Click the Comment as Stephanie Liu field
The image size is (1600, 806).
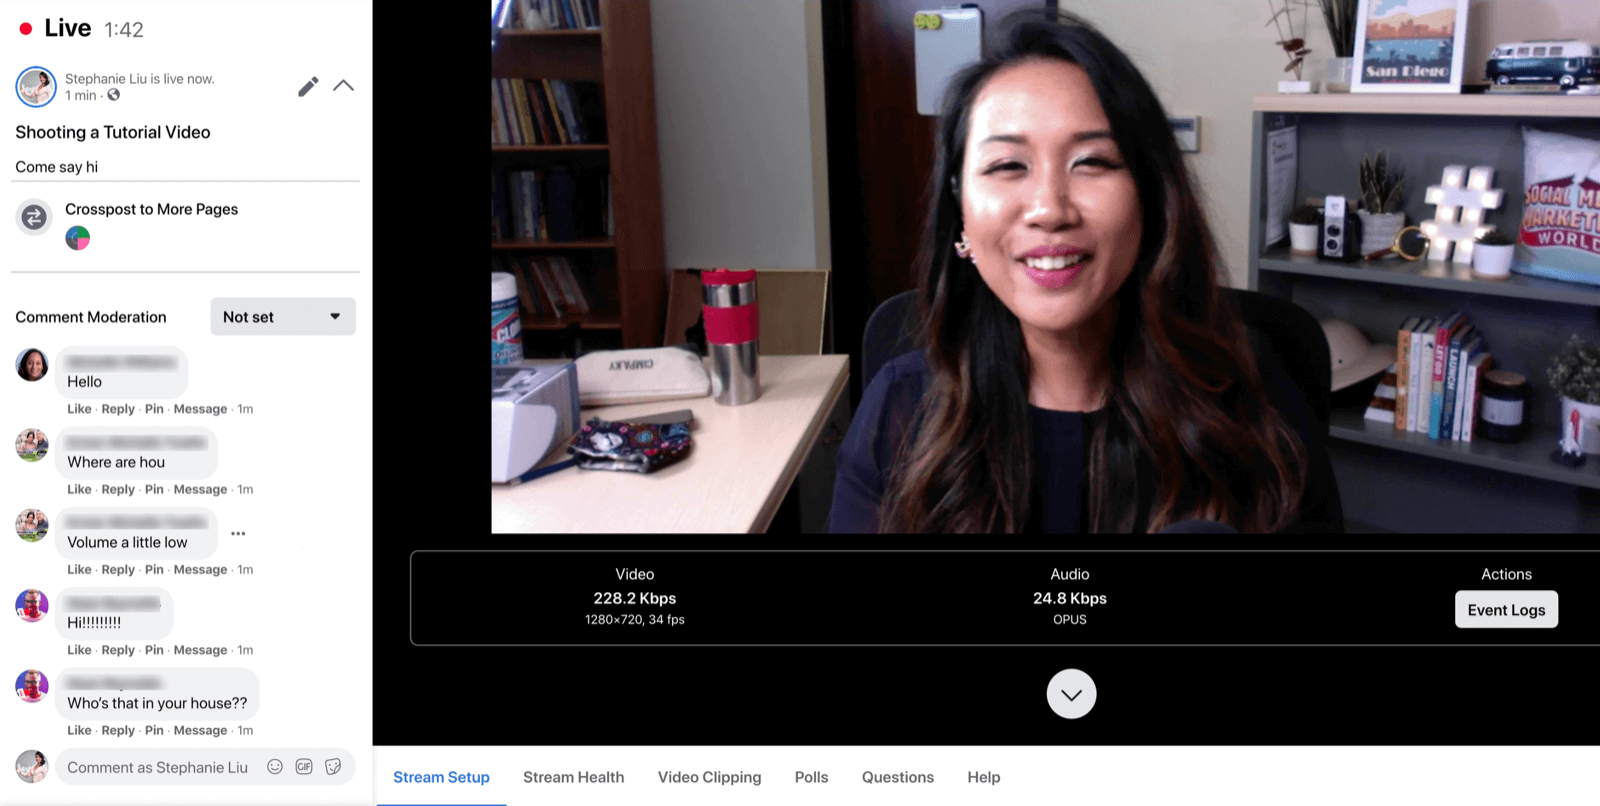tap(158, 767)
